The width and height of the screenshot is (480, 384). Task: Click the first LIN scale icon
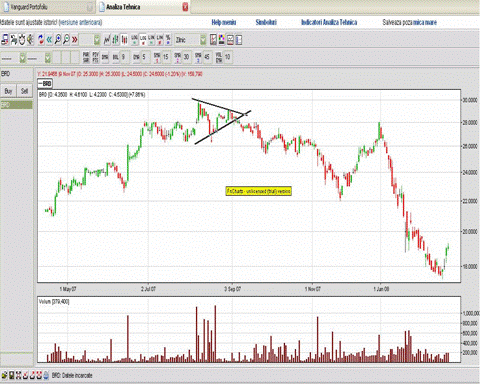point(151,39)
